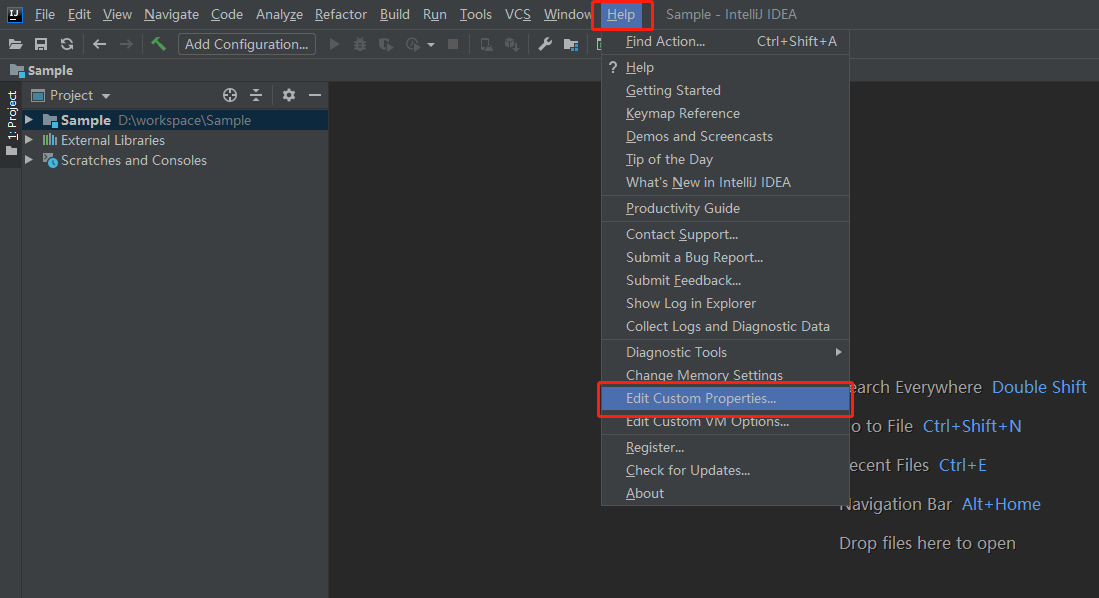
Task: Click the greyed boxes-with-down-arrow toolbar icon
Action: [512, 45]
